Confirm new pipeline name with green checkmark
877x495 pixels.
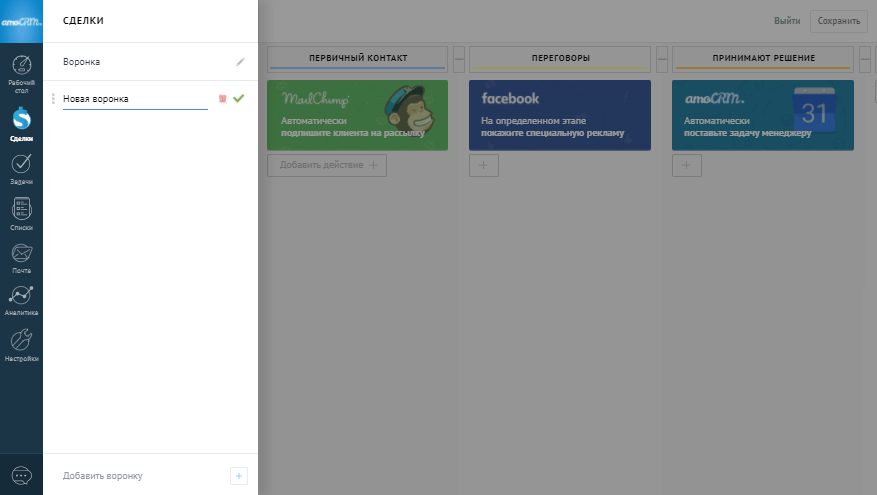[x=239, y=98]
